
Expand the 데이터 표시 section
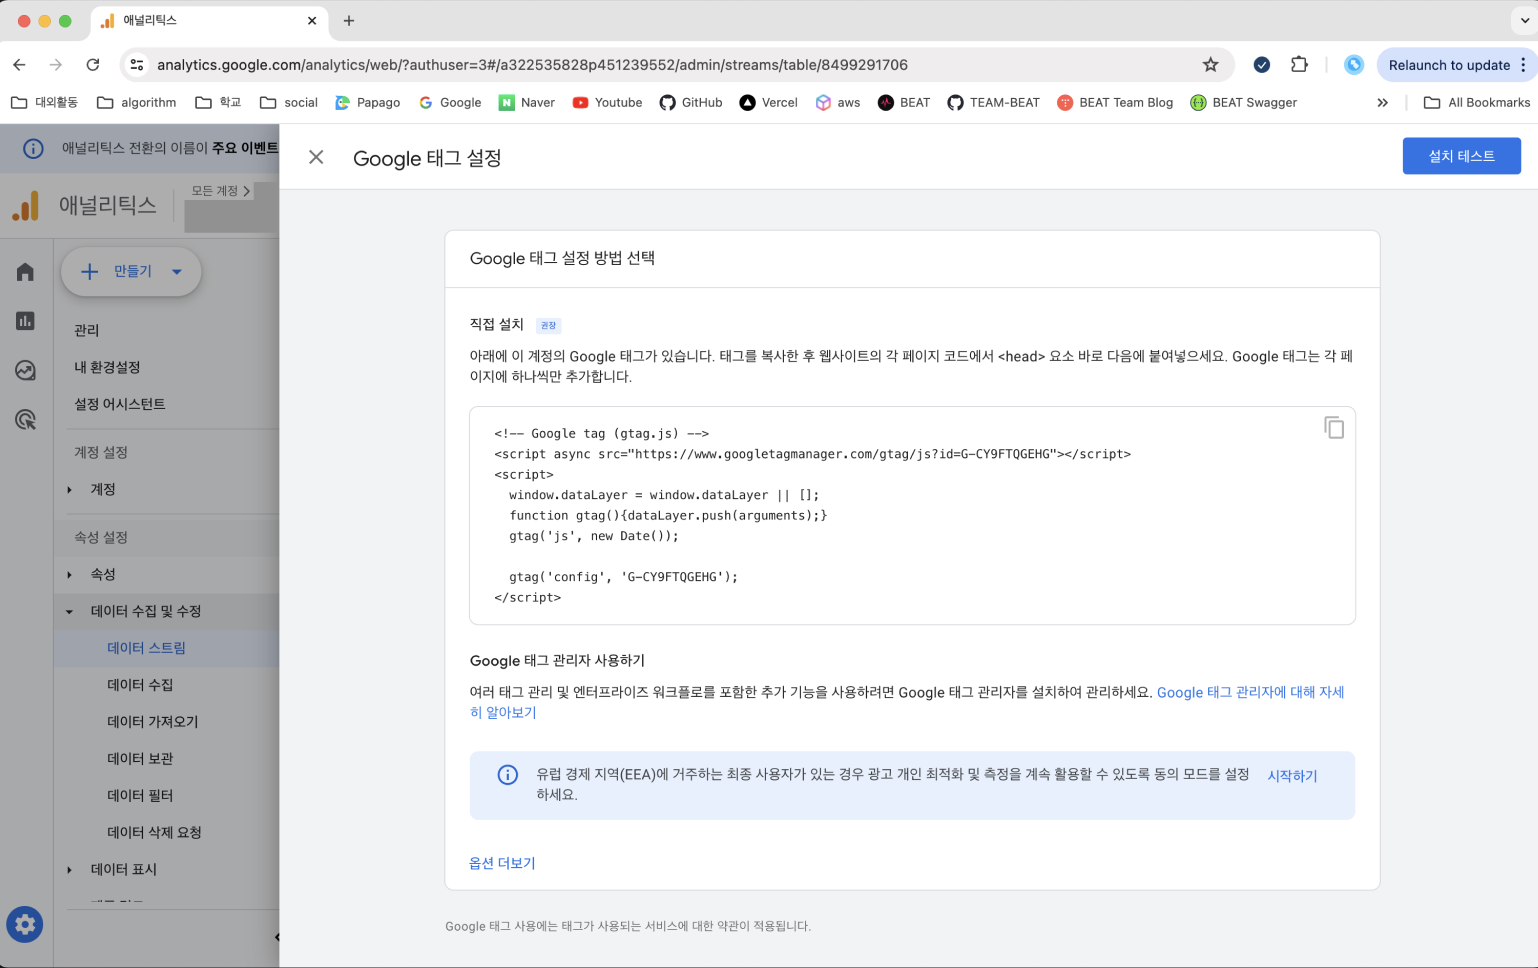[69, 870]
